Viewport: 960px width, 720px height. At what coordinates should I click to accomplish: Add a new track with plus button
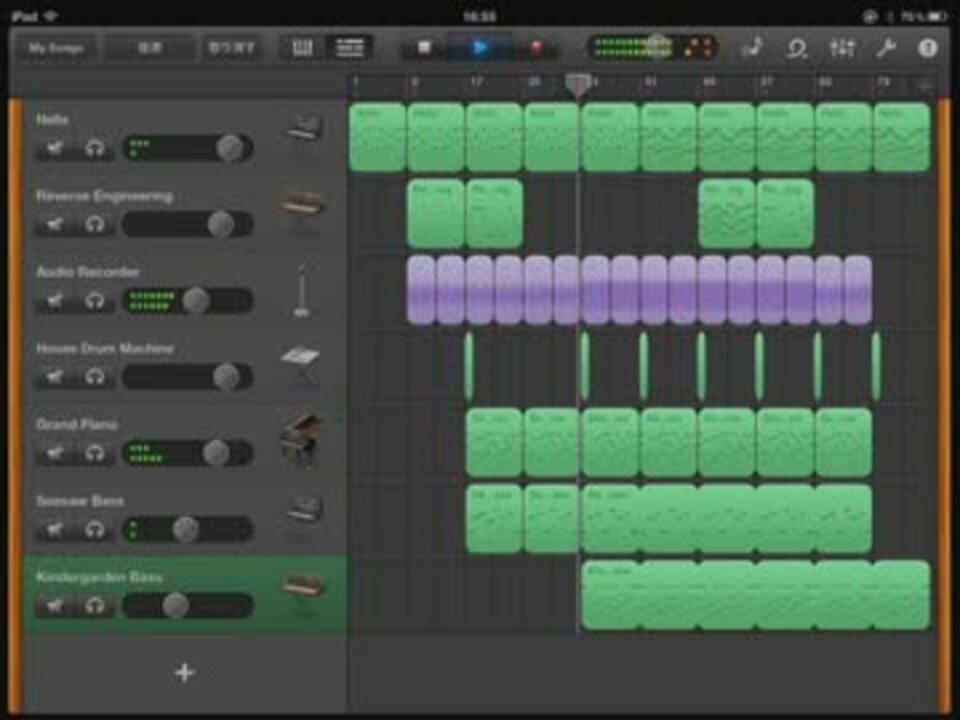184,673
